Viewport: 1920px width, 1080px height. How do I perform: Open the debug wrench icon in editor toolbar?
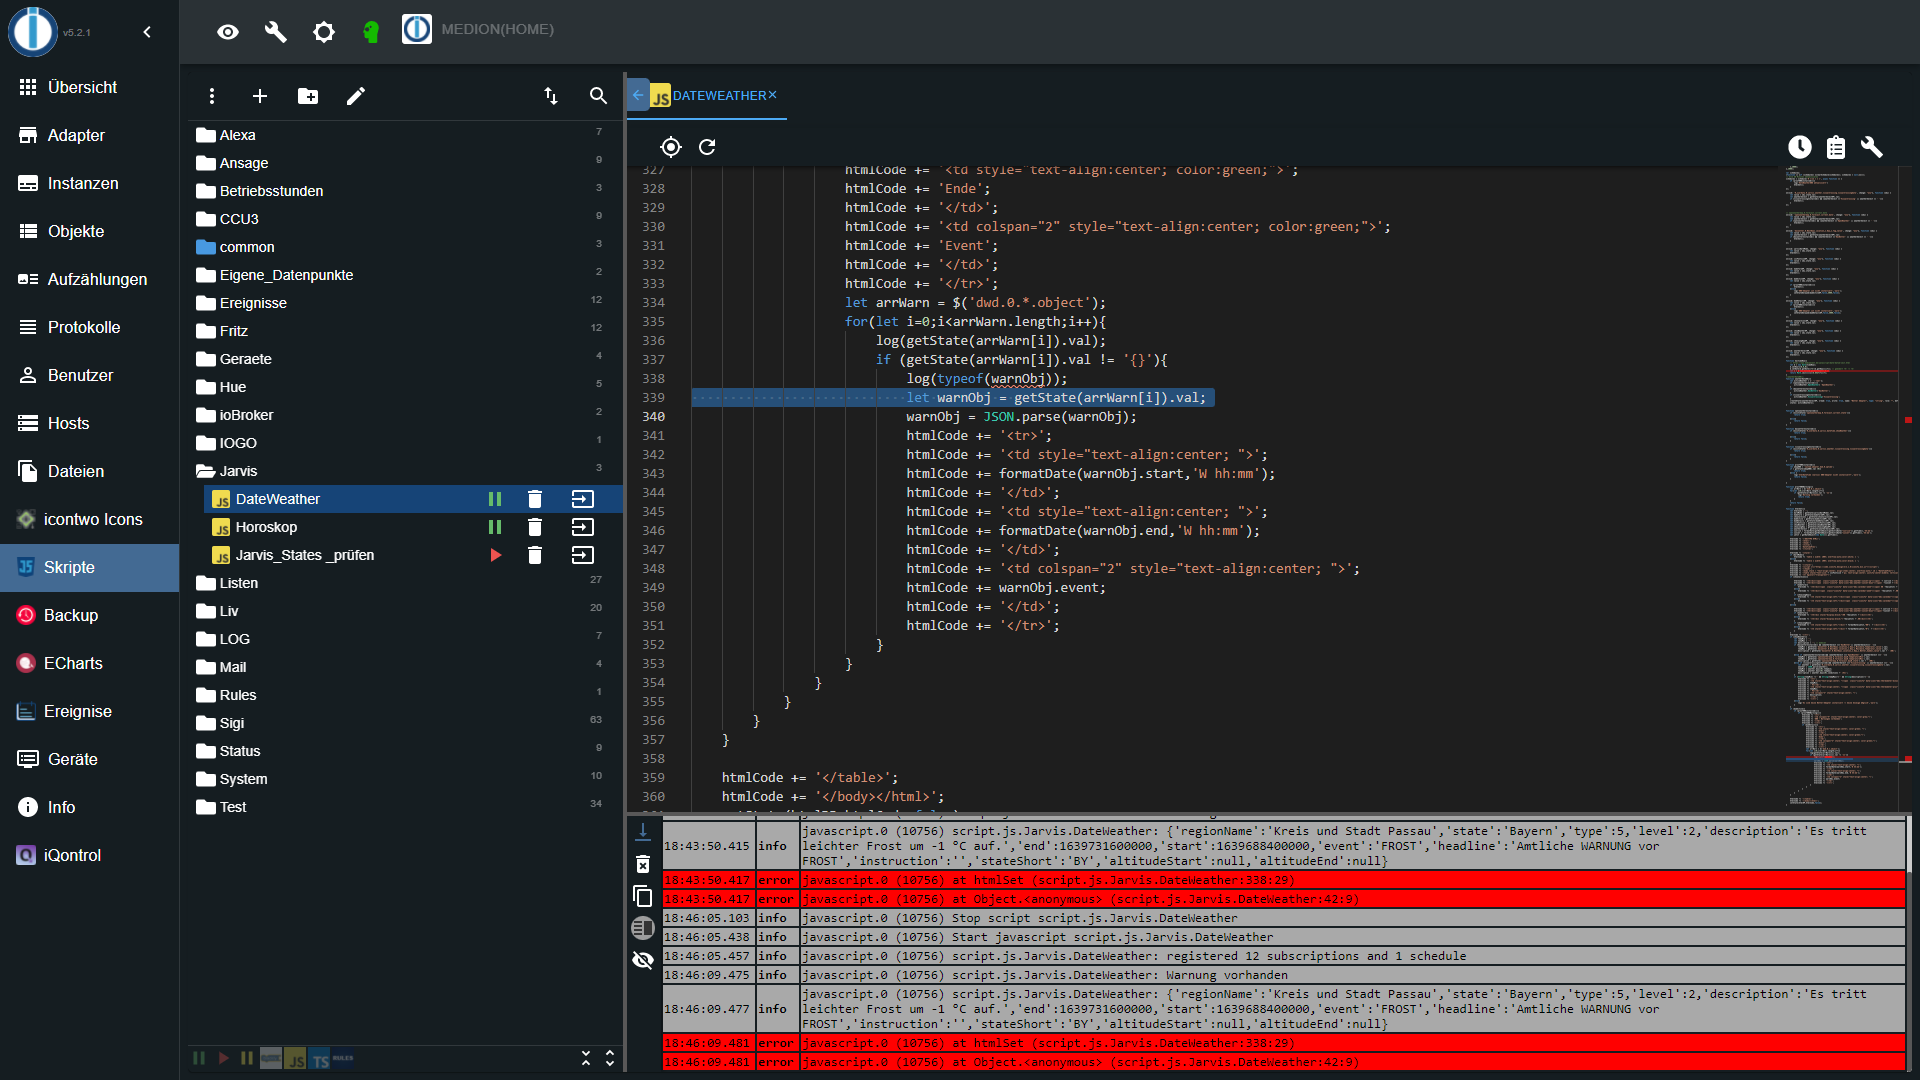tap(1872, 147)
